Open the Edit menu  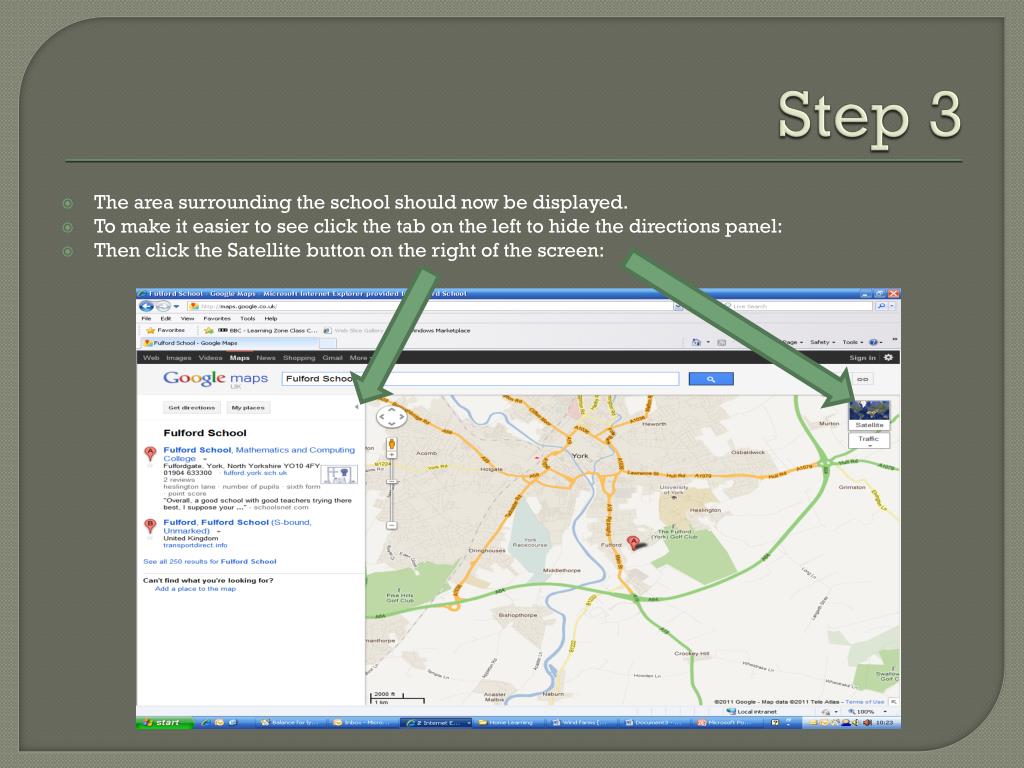coord(166,319)
